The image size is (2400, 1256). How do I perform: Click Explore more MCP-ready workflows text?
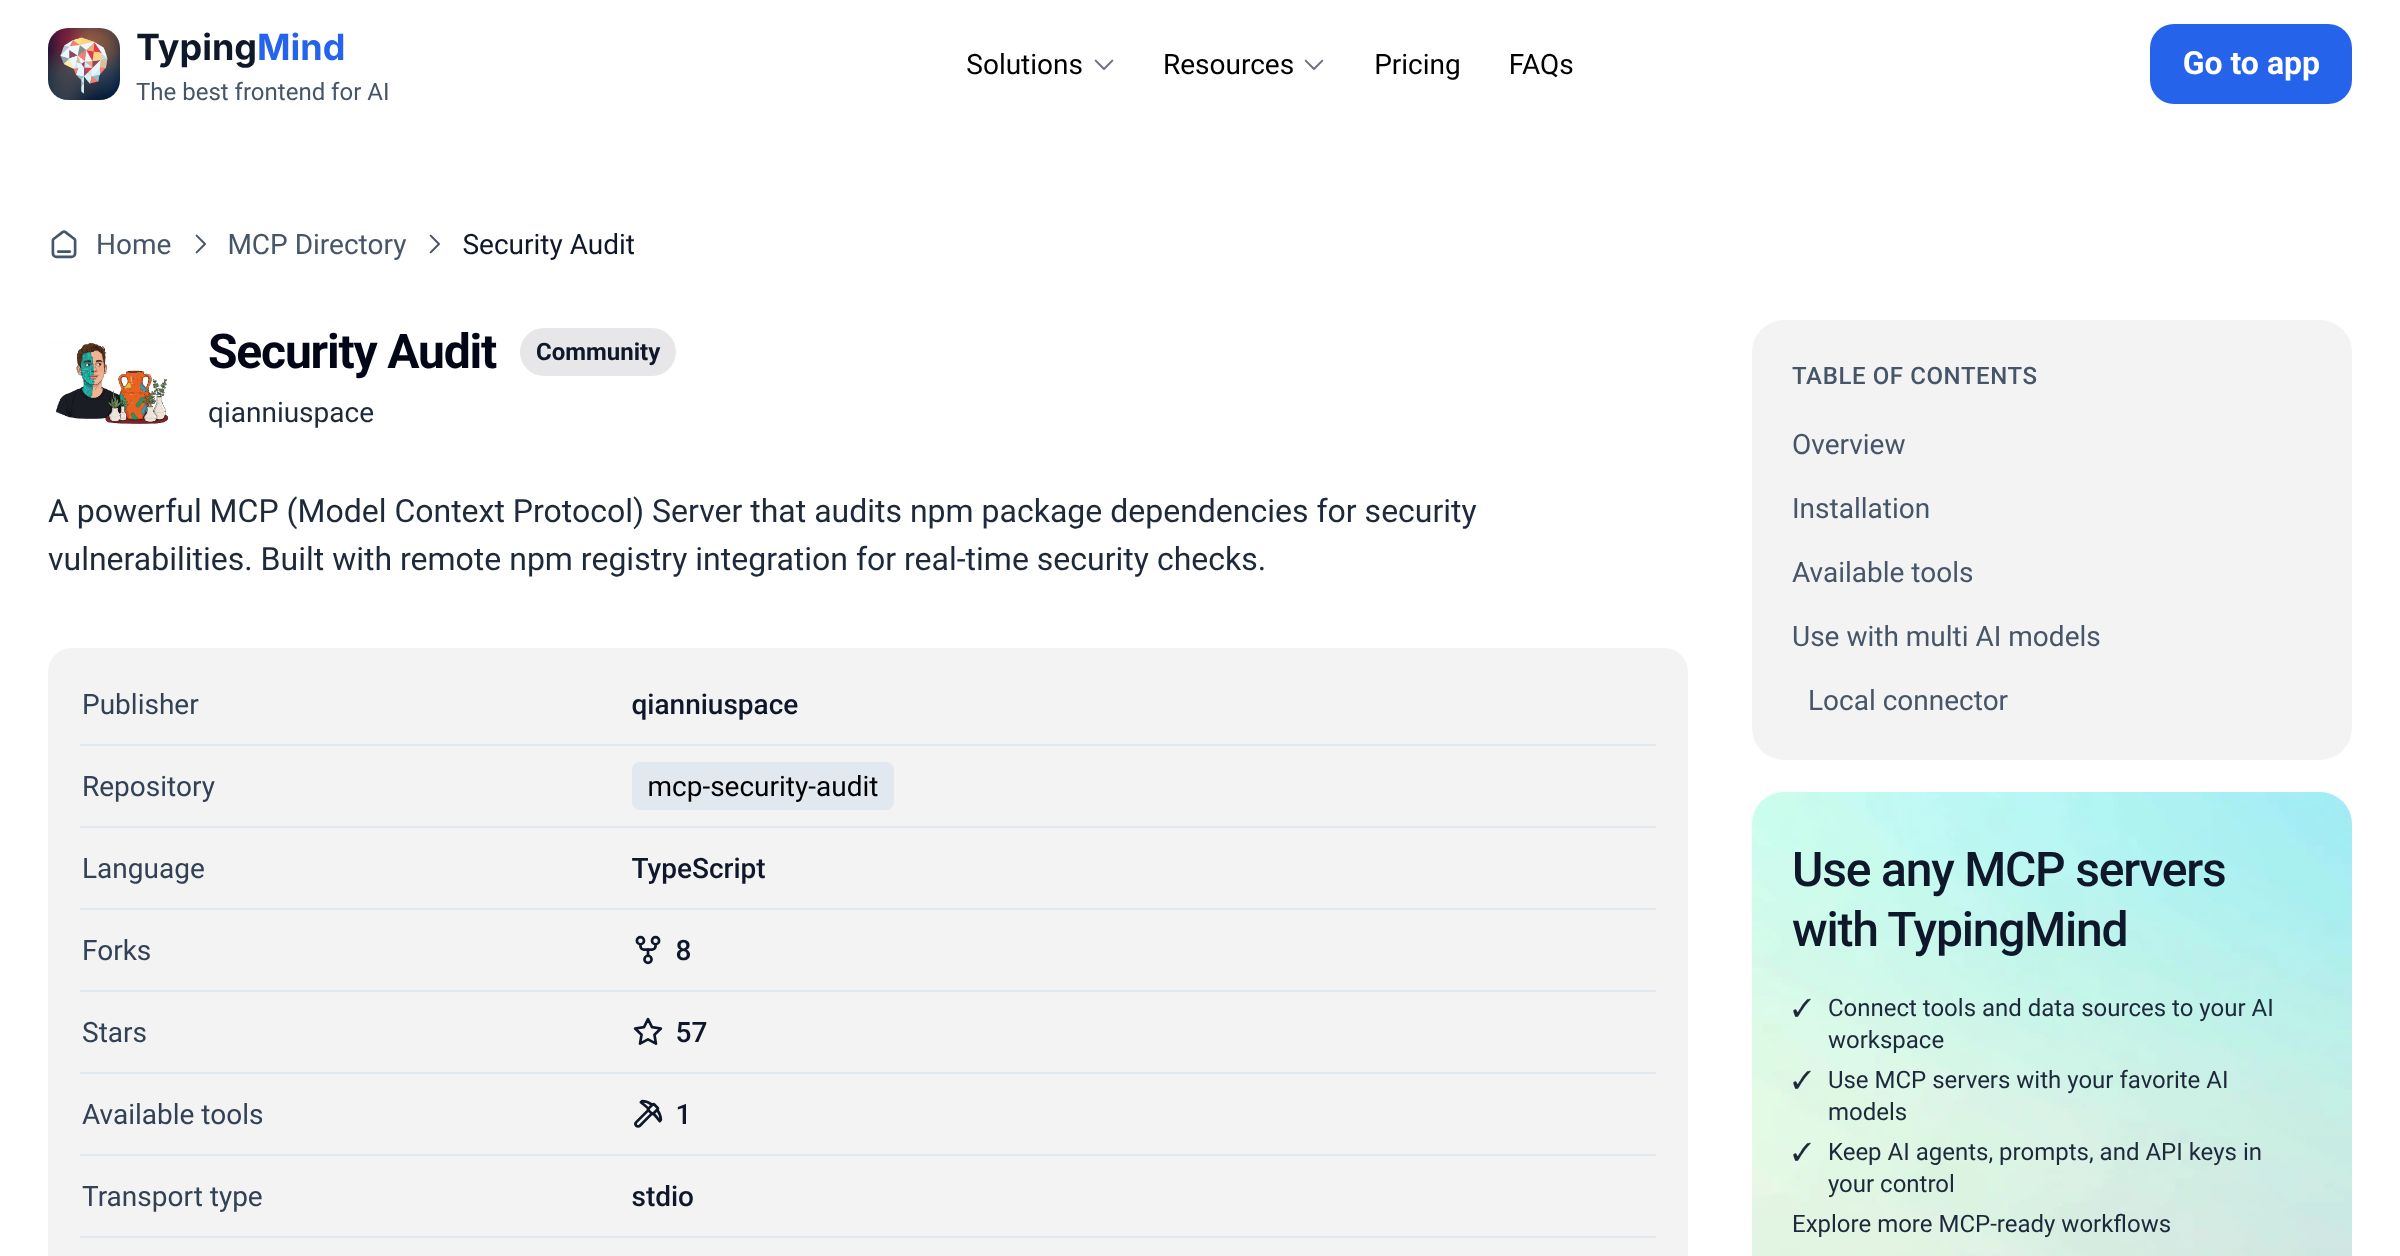(1981, 1223)
